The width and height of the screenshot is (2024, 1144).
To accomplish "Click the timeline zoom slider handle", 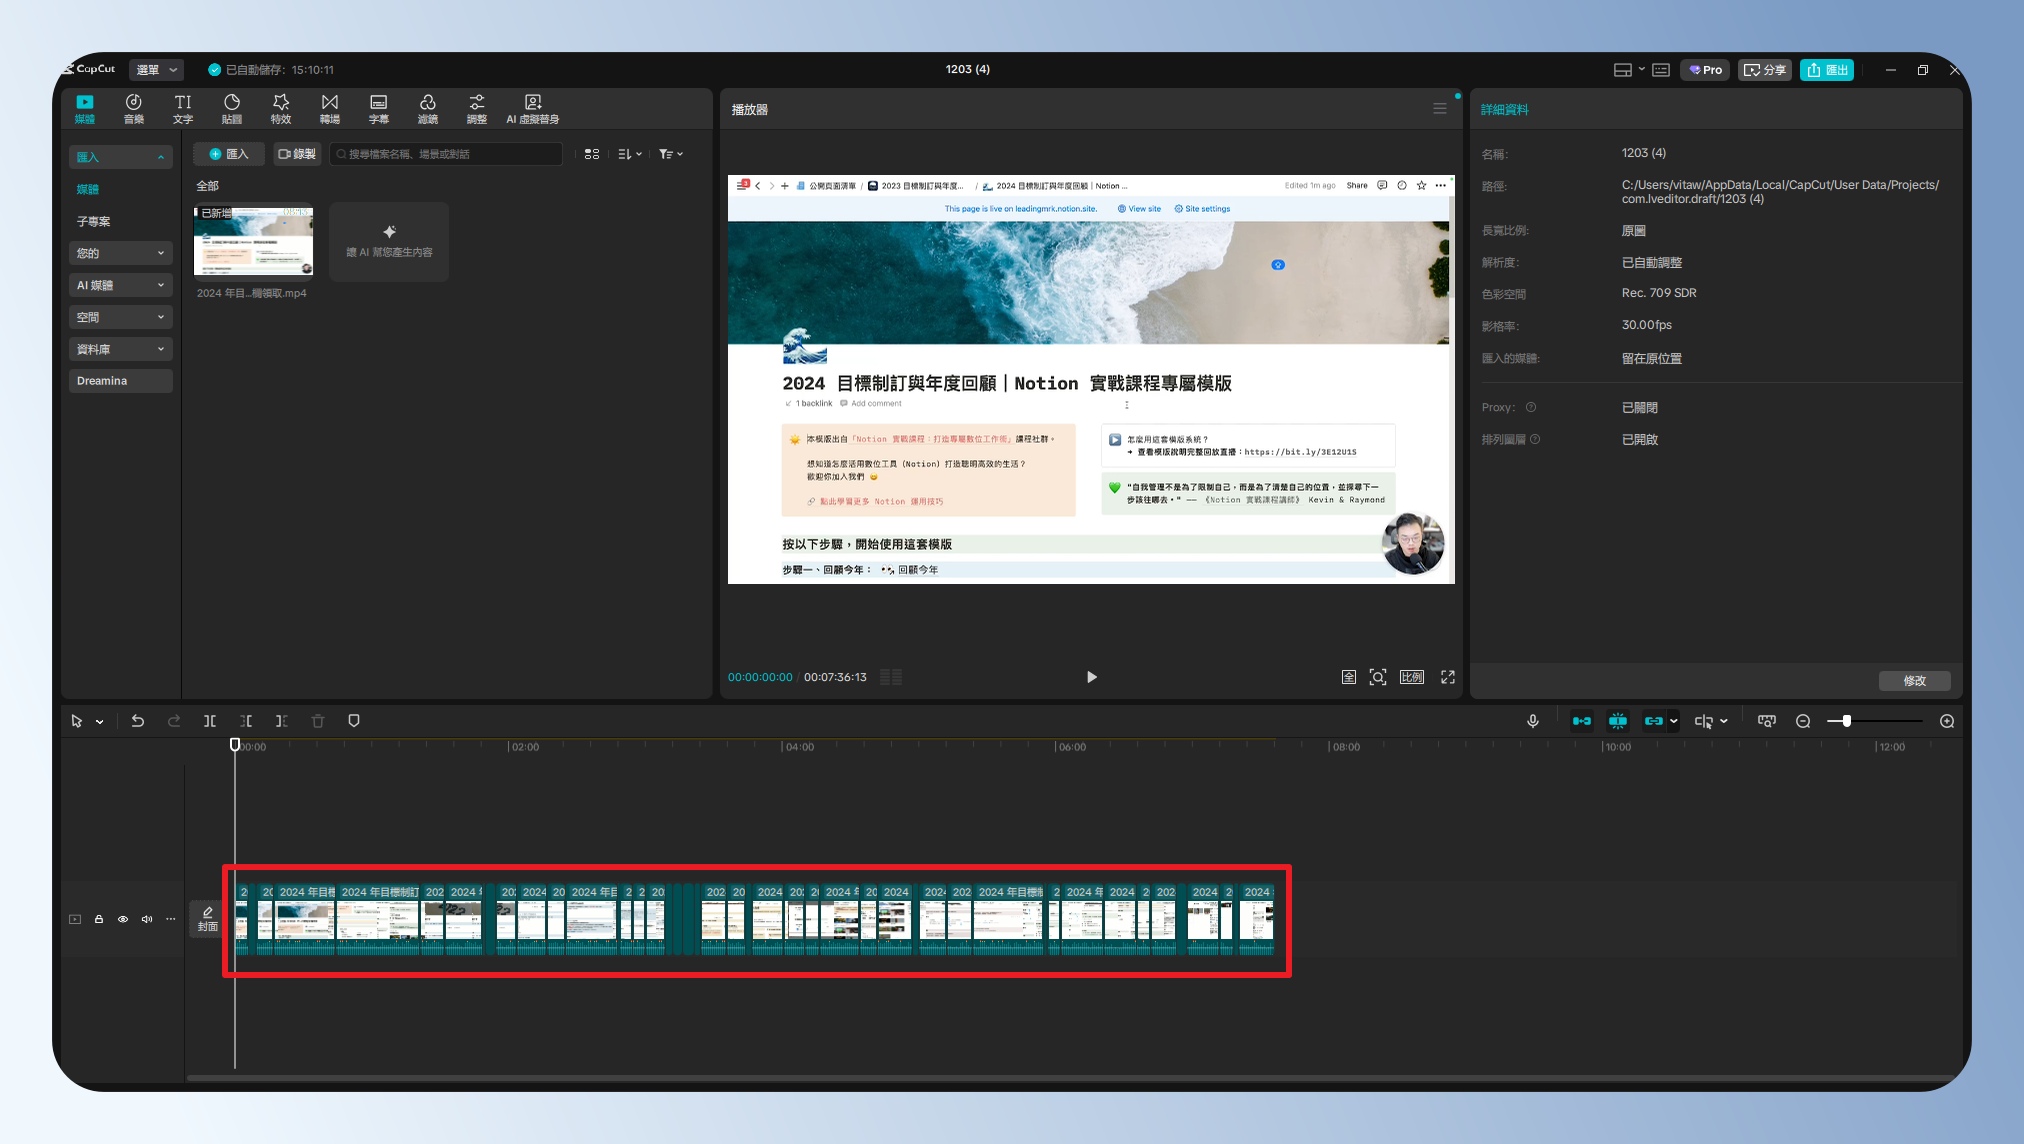I will click(x=1846, y=721).
